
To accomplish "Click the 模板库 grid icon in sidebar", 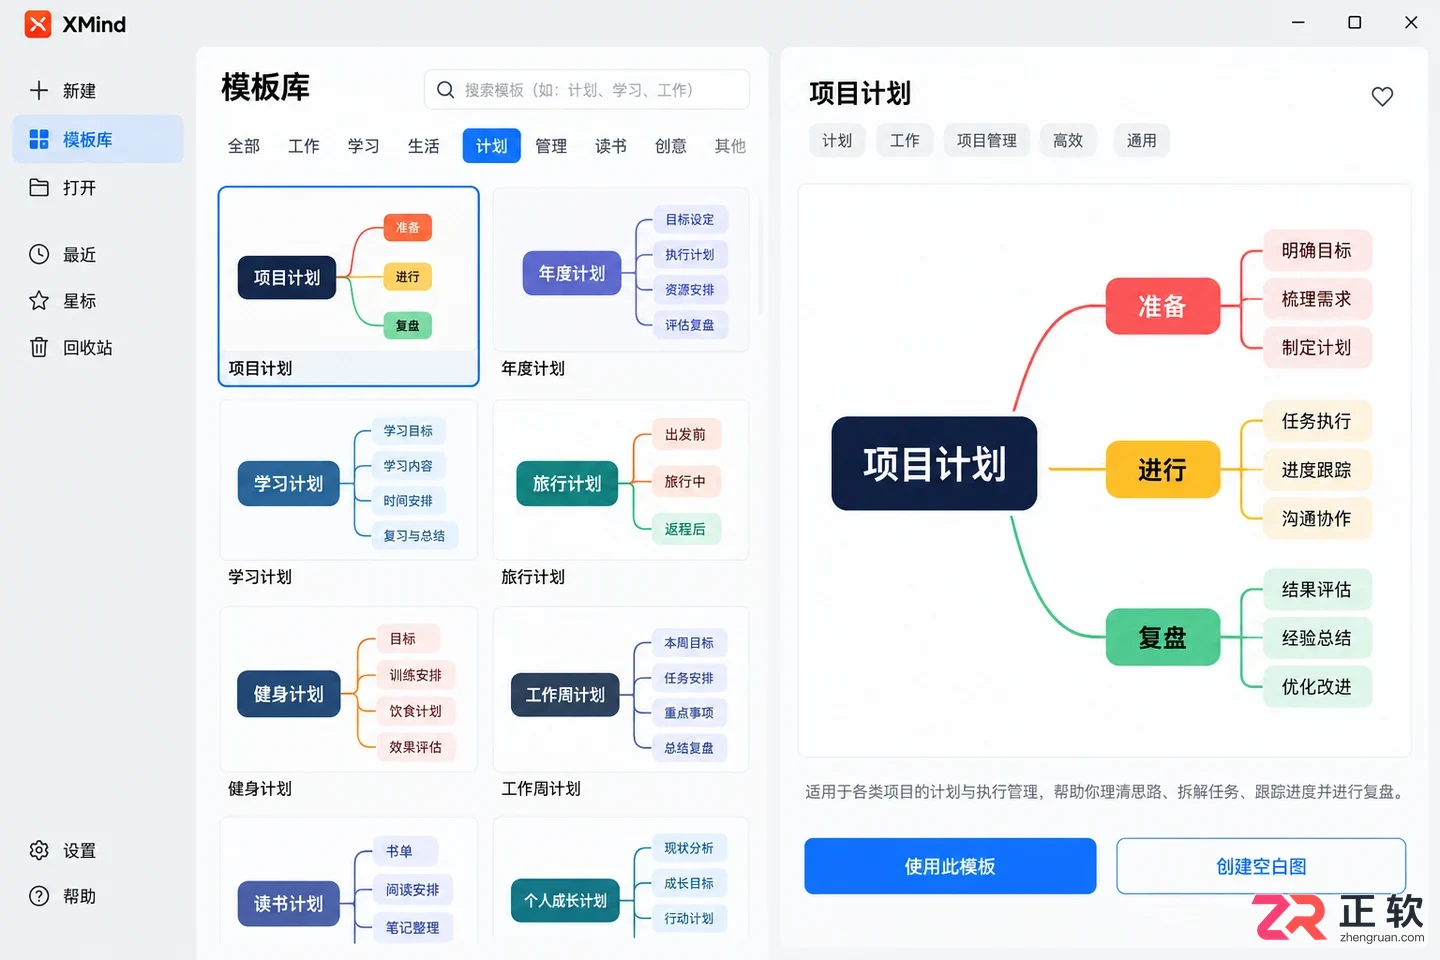I will (x=39, y=139).
